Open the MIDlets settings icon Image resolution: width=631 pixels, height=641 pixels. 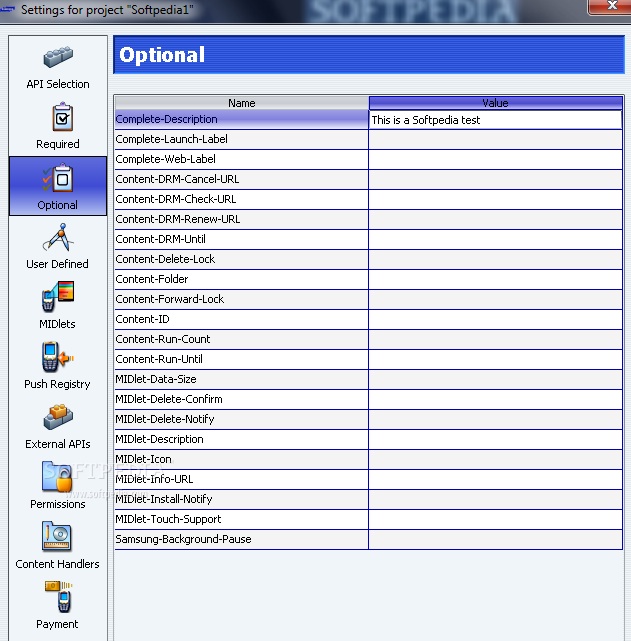[57, 299]
